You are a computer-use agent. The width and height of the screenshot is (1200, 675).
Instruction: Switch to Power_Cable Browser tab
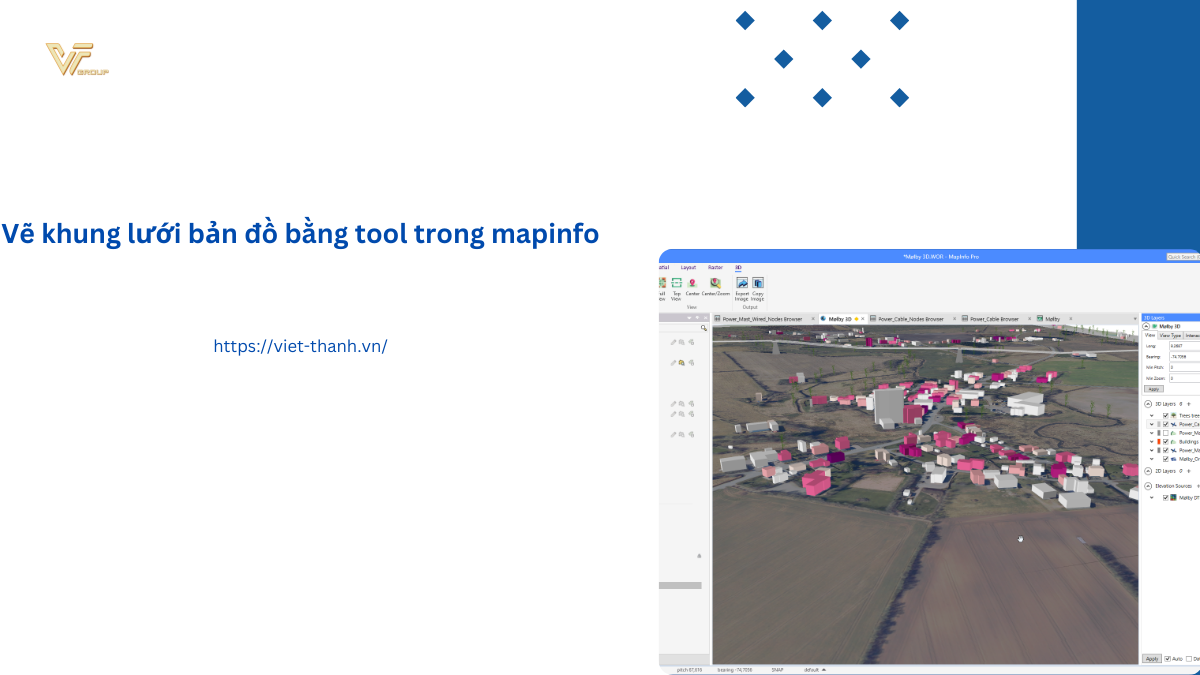click(x=993, y=319)
